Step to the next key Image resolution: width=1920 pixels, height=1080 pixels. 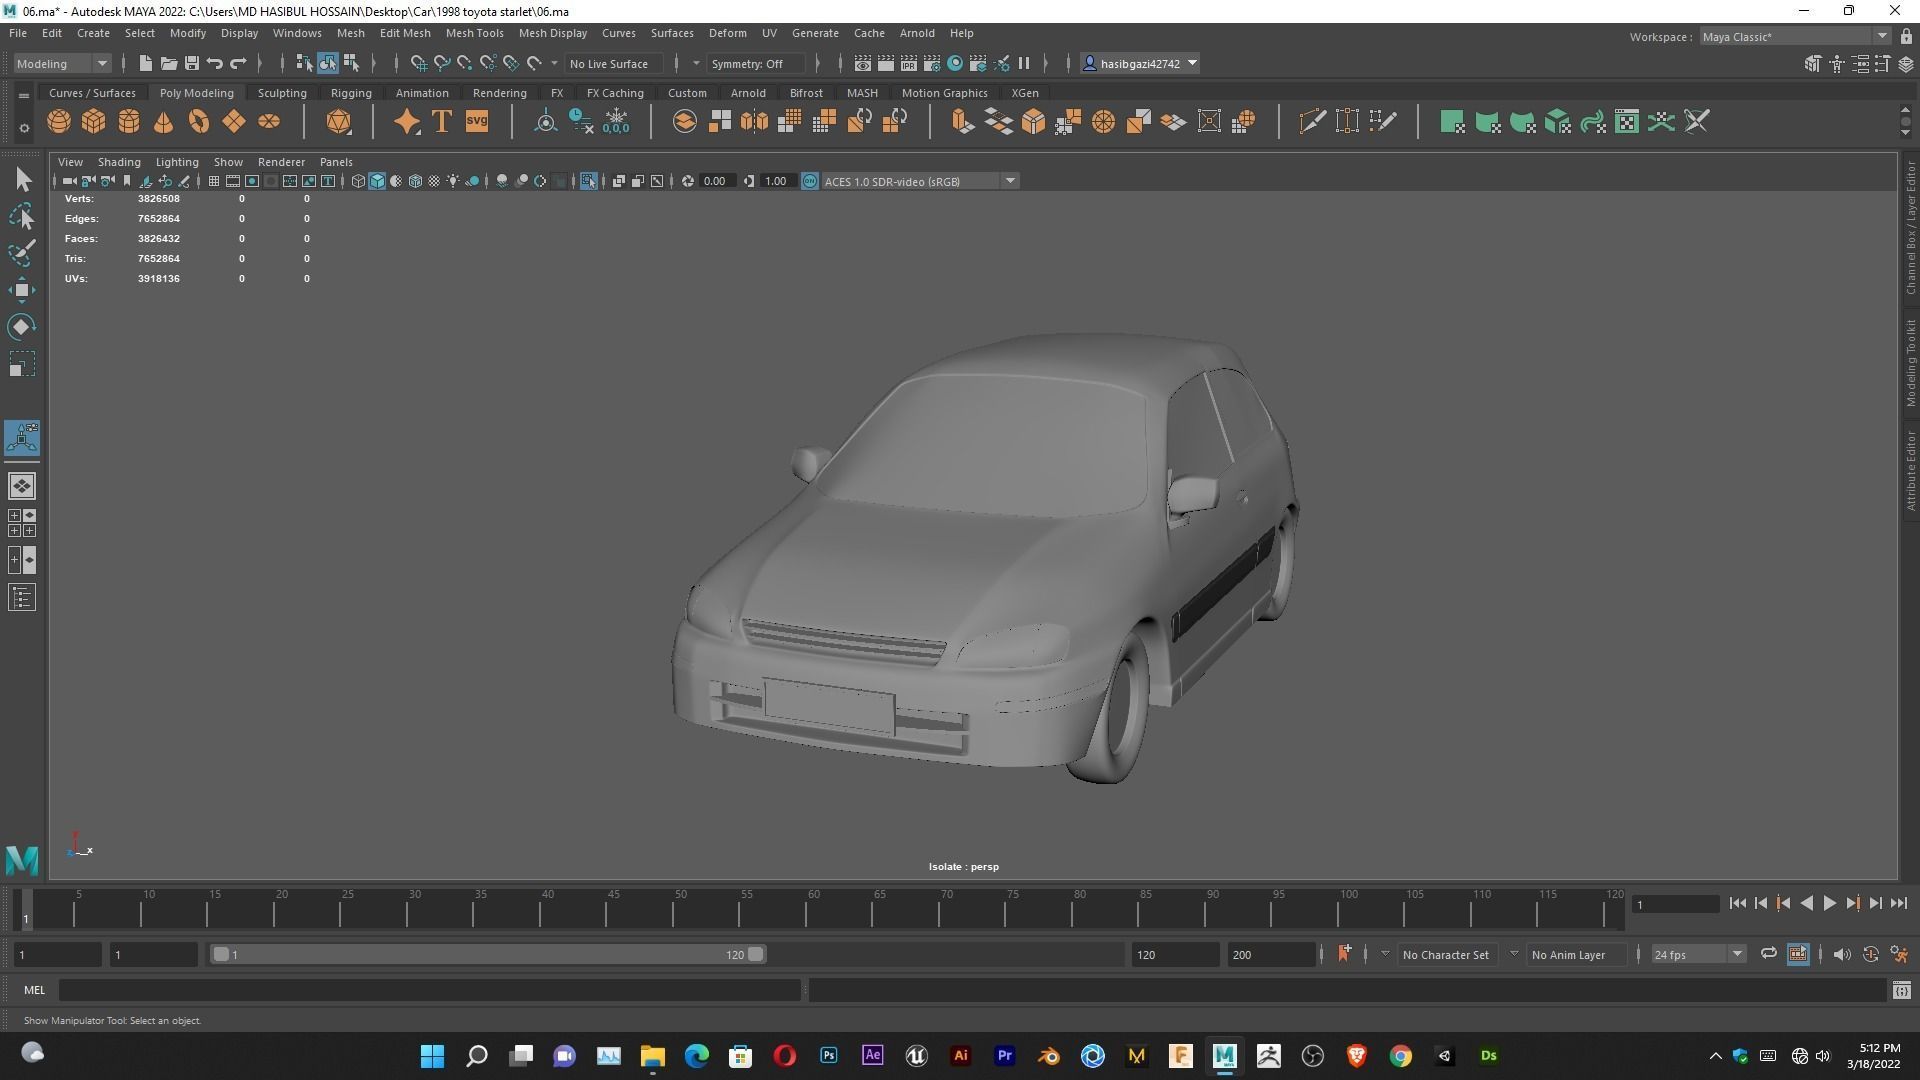coord(1852,903)
